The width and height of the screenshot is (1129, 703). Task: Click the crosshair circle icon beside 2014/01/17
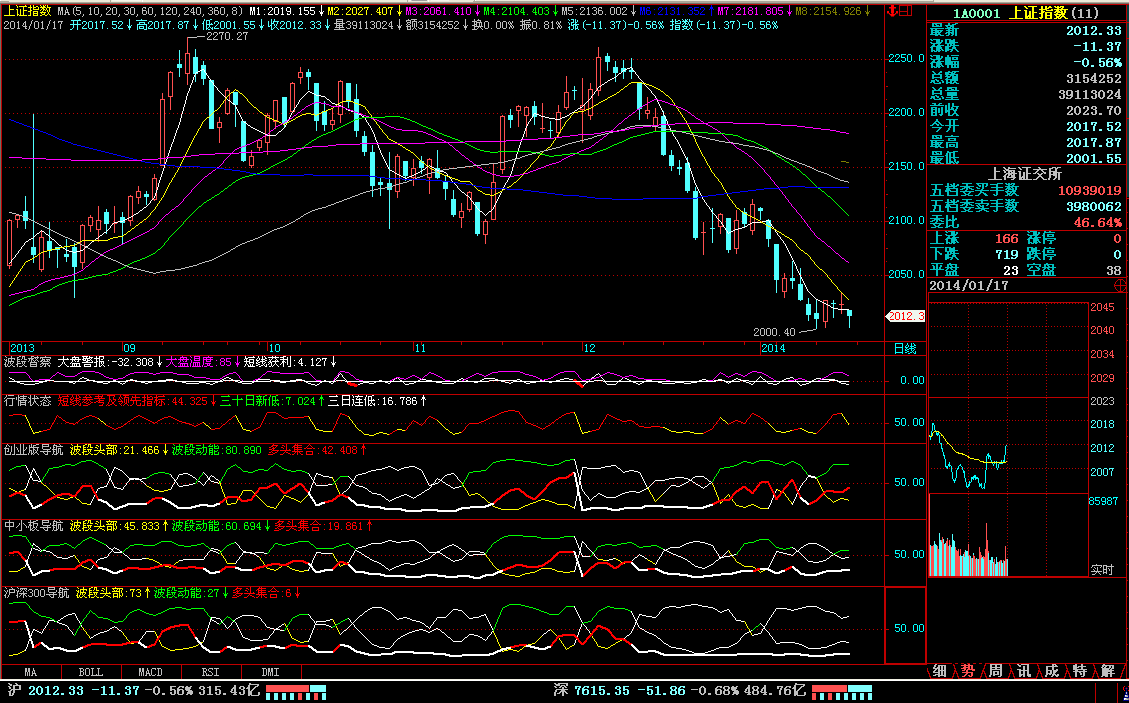(1119, 285)
